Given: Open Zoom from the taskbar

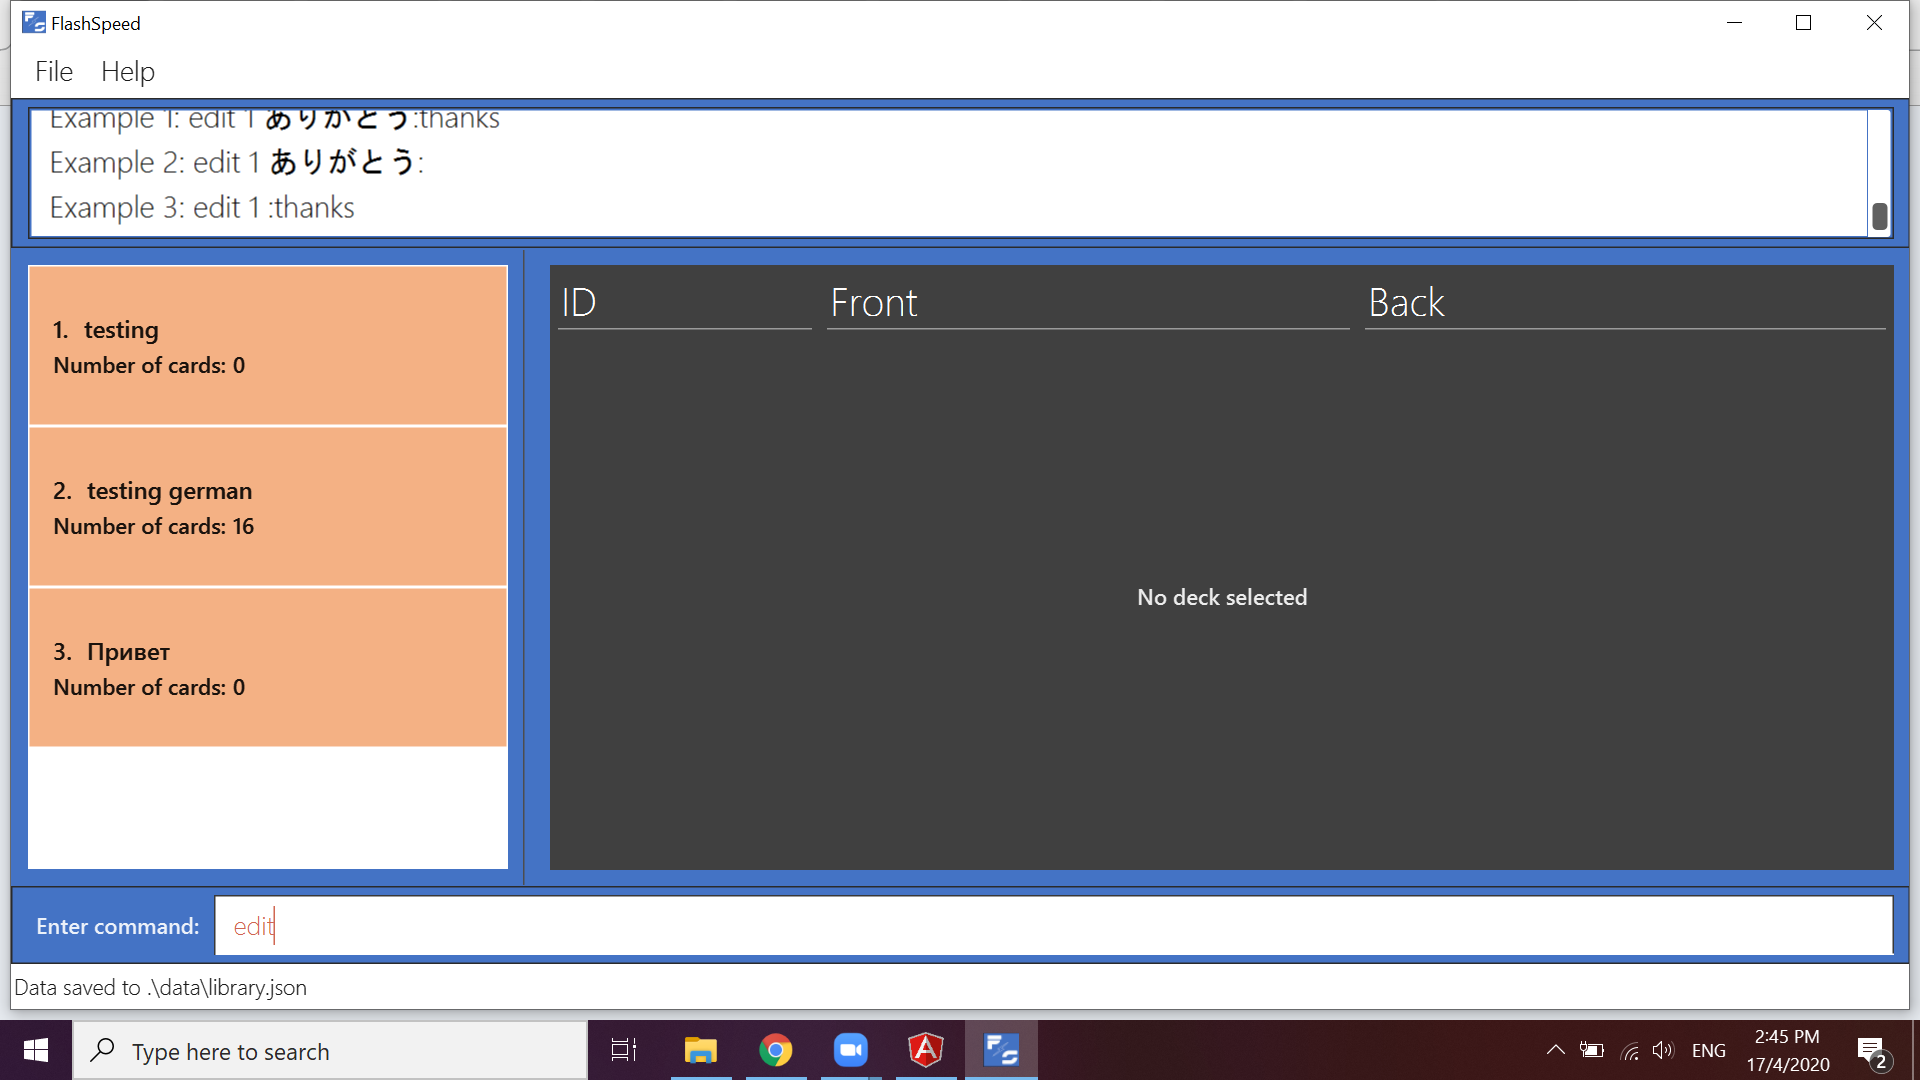Looking at the screenshot, I should click(851, 1050).
